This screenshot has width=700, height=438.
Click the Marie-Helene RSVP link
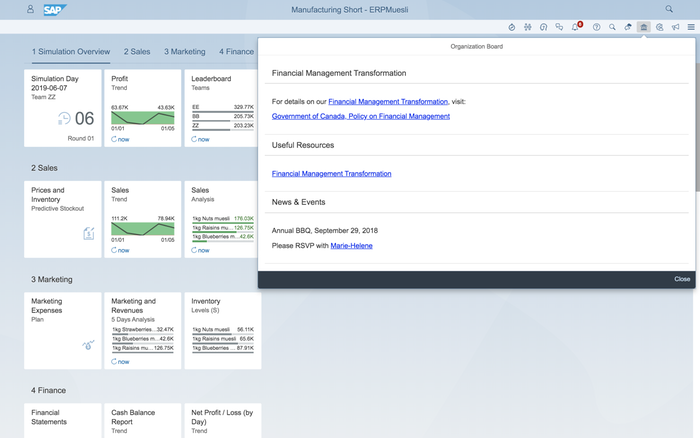[x=351, y=245]
